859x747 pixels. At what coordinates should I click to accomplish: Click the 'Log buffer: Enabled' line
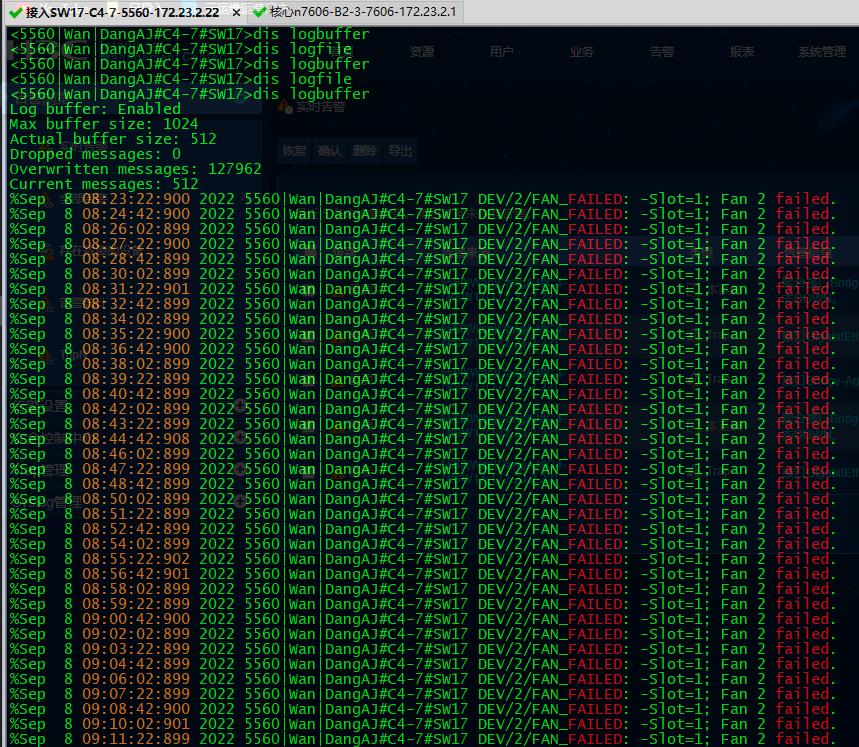click(x=95, y=109)
